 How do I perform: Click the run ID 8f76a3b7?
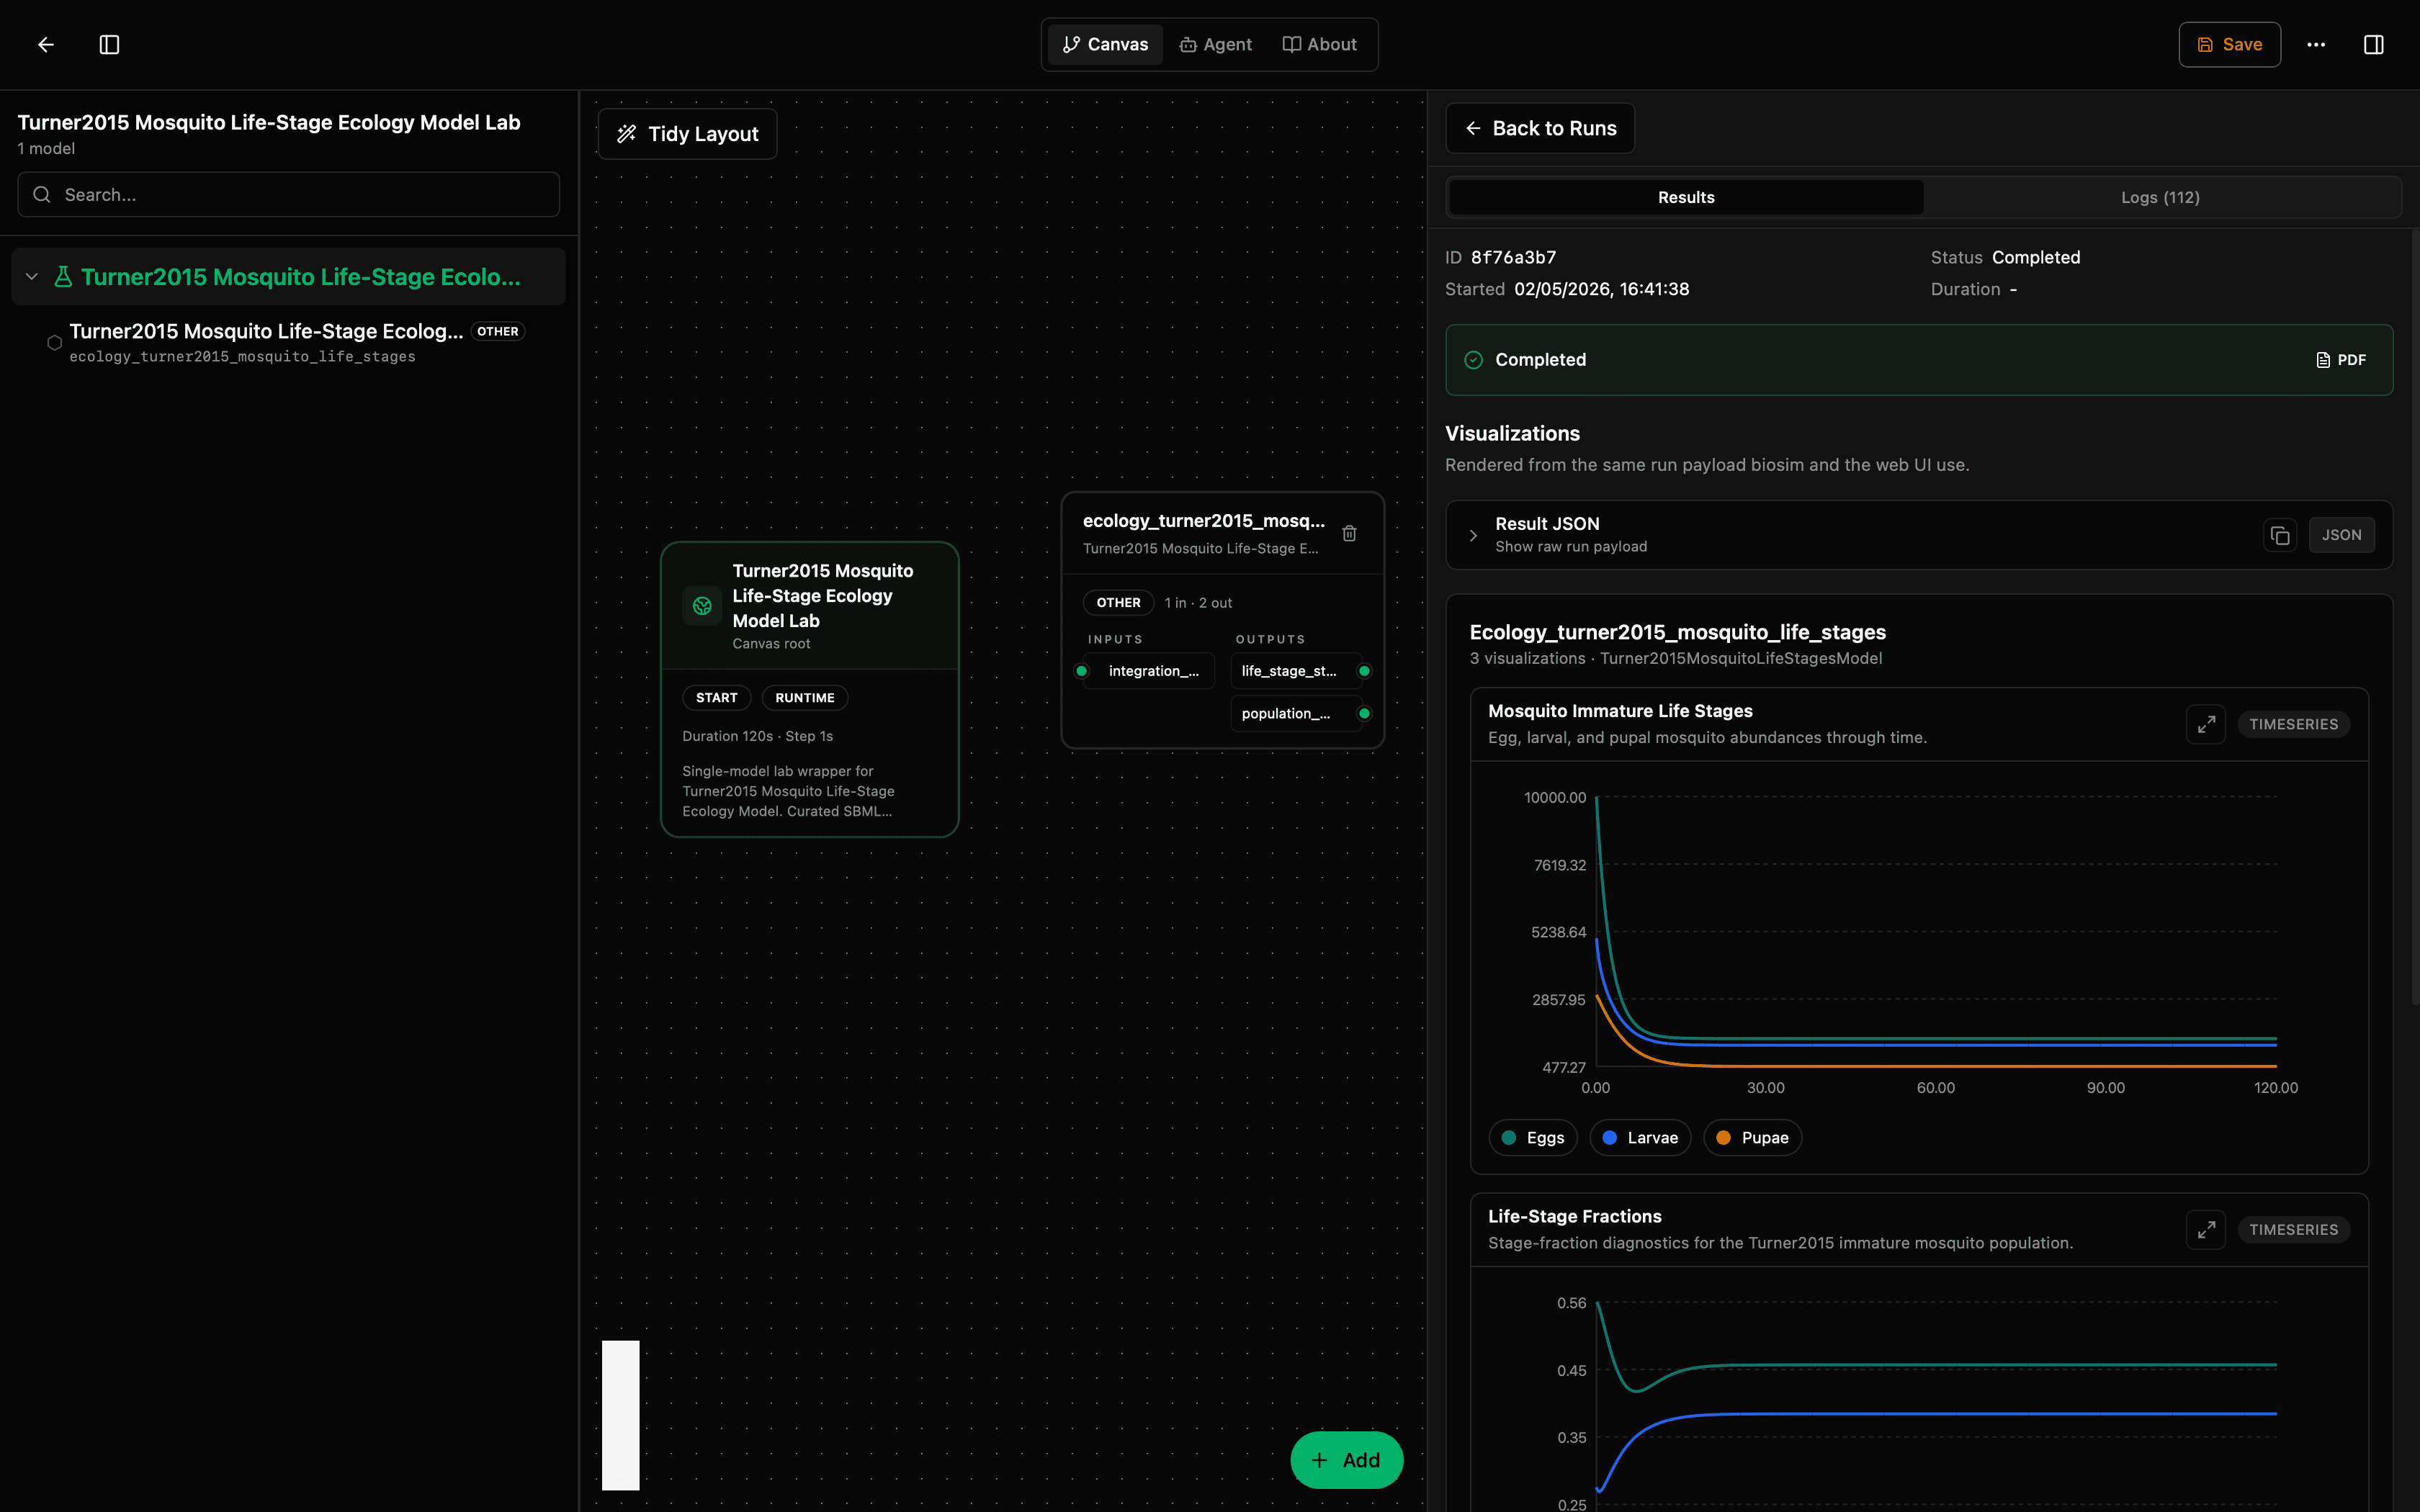(x=1513, y=257)
